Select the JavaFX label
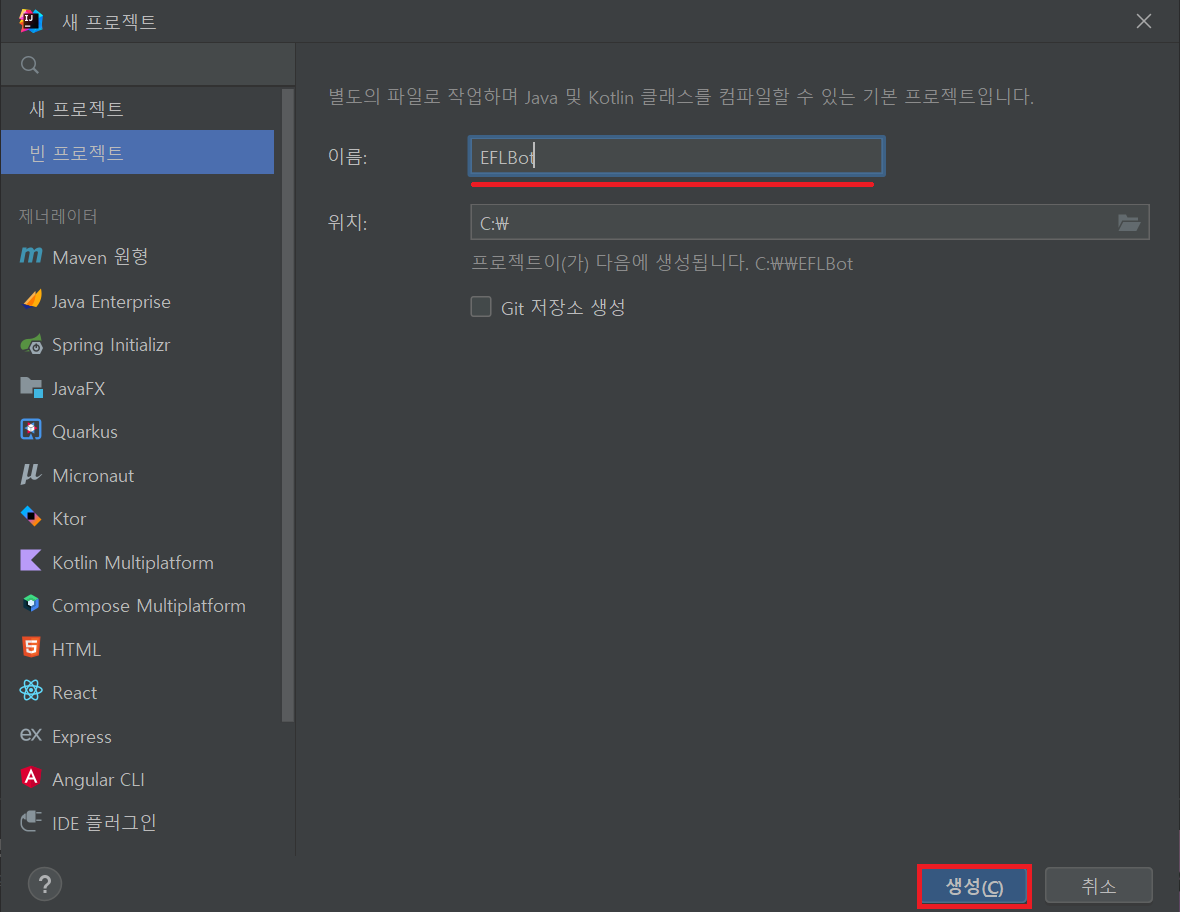The height and width of the screenshot is (912, 1181). click(78, 389)
